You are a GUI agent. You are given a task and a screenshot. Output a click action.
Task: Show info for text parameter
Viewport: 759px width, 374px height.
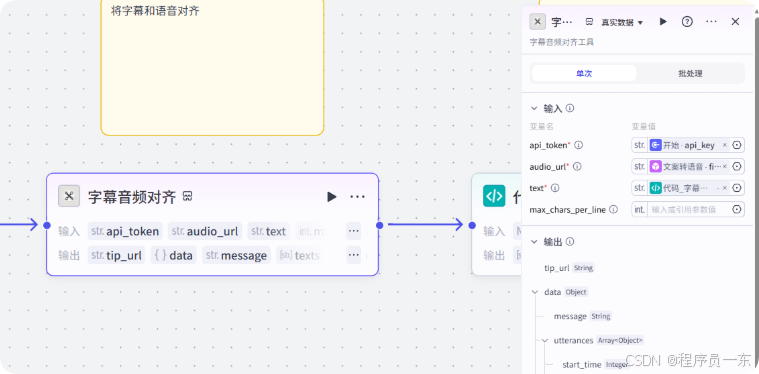(555, 188)
